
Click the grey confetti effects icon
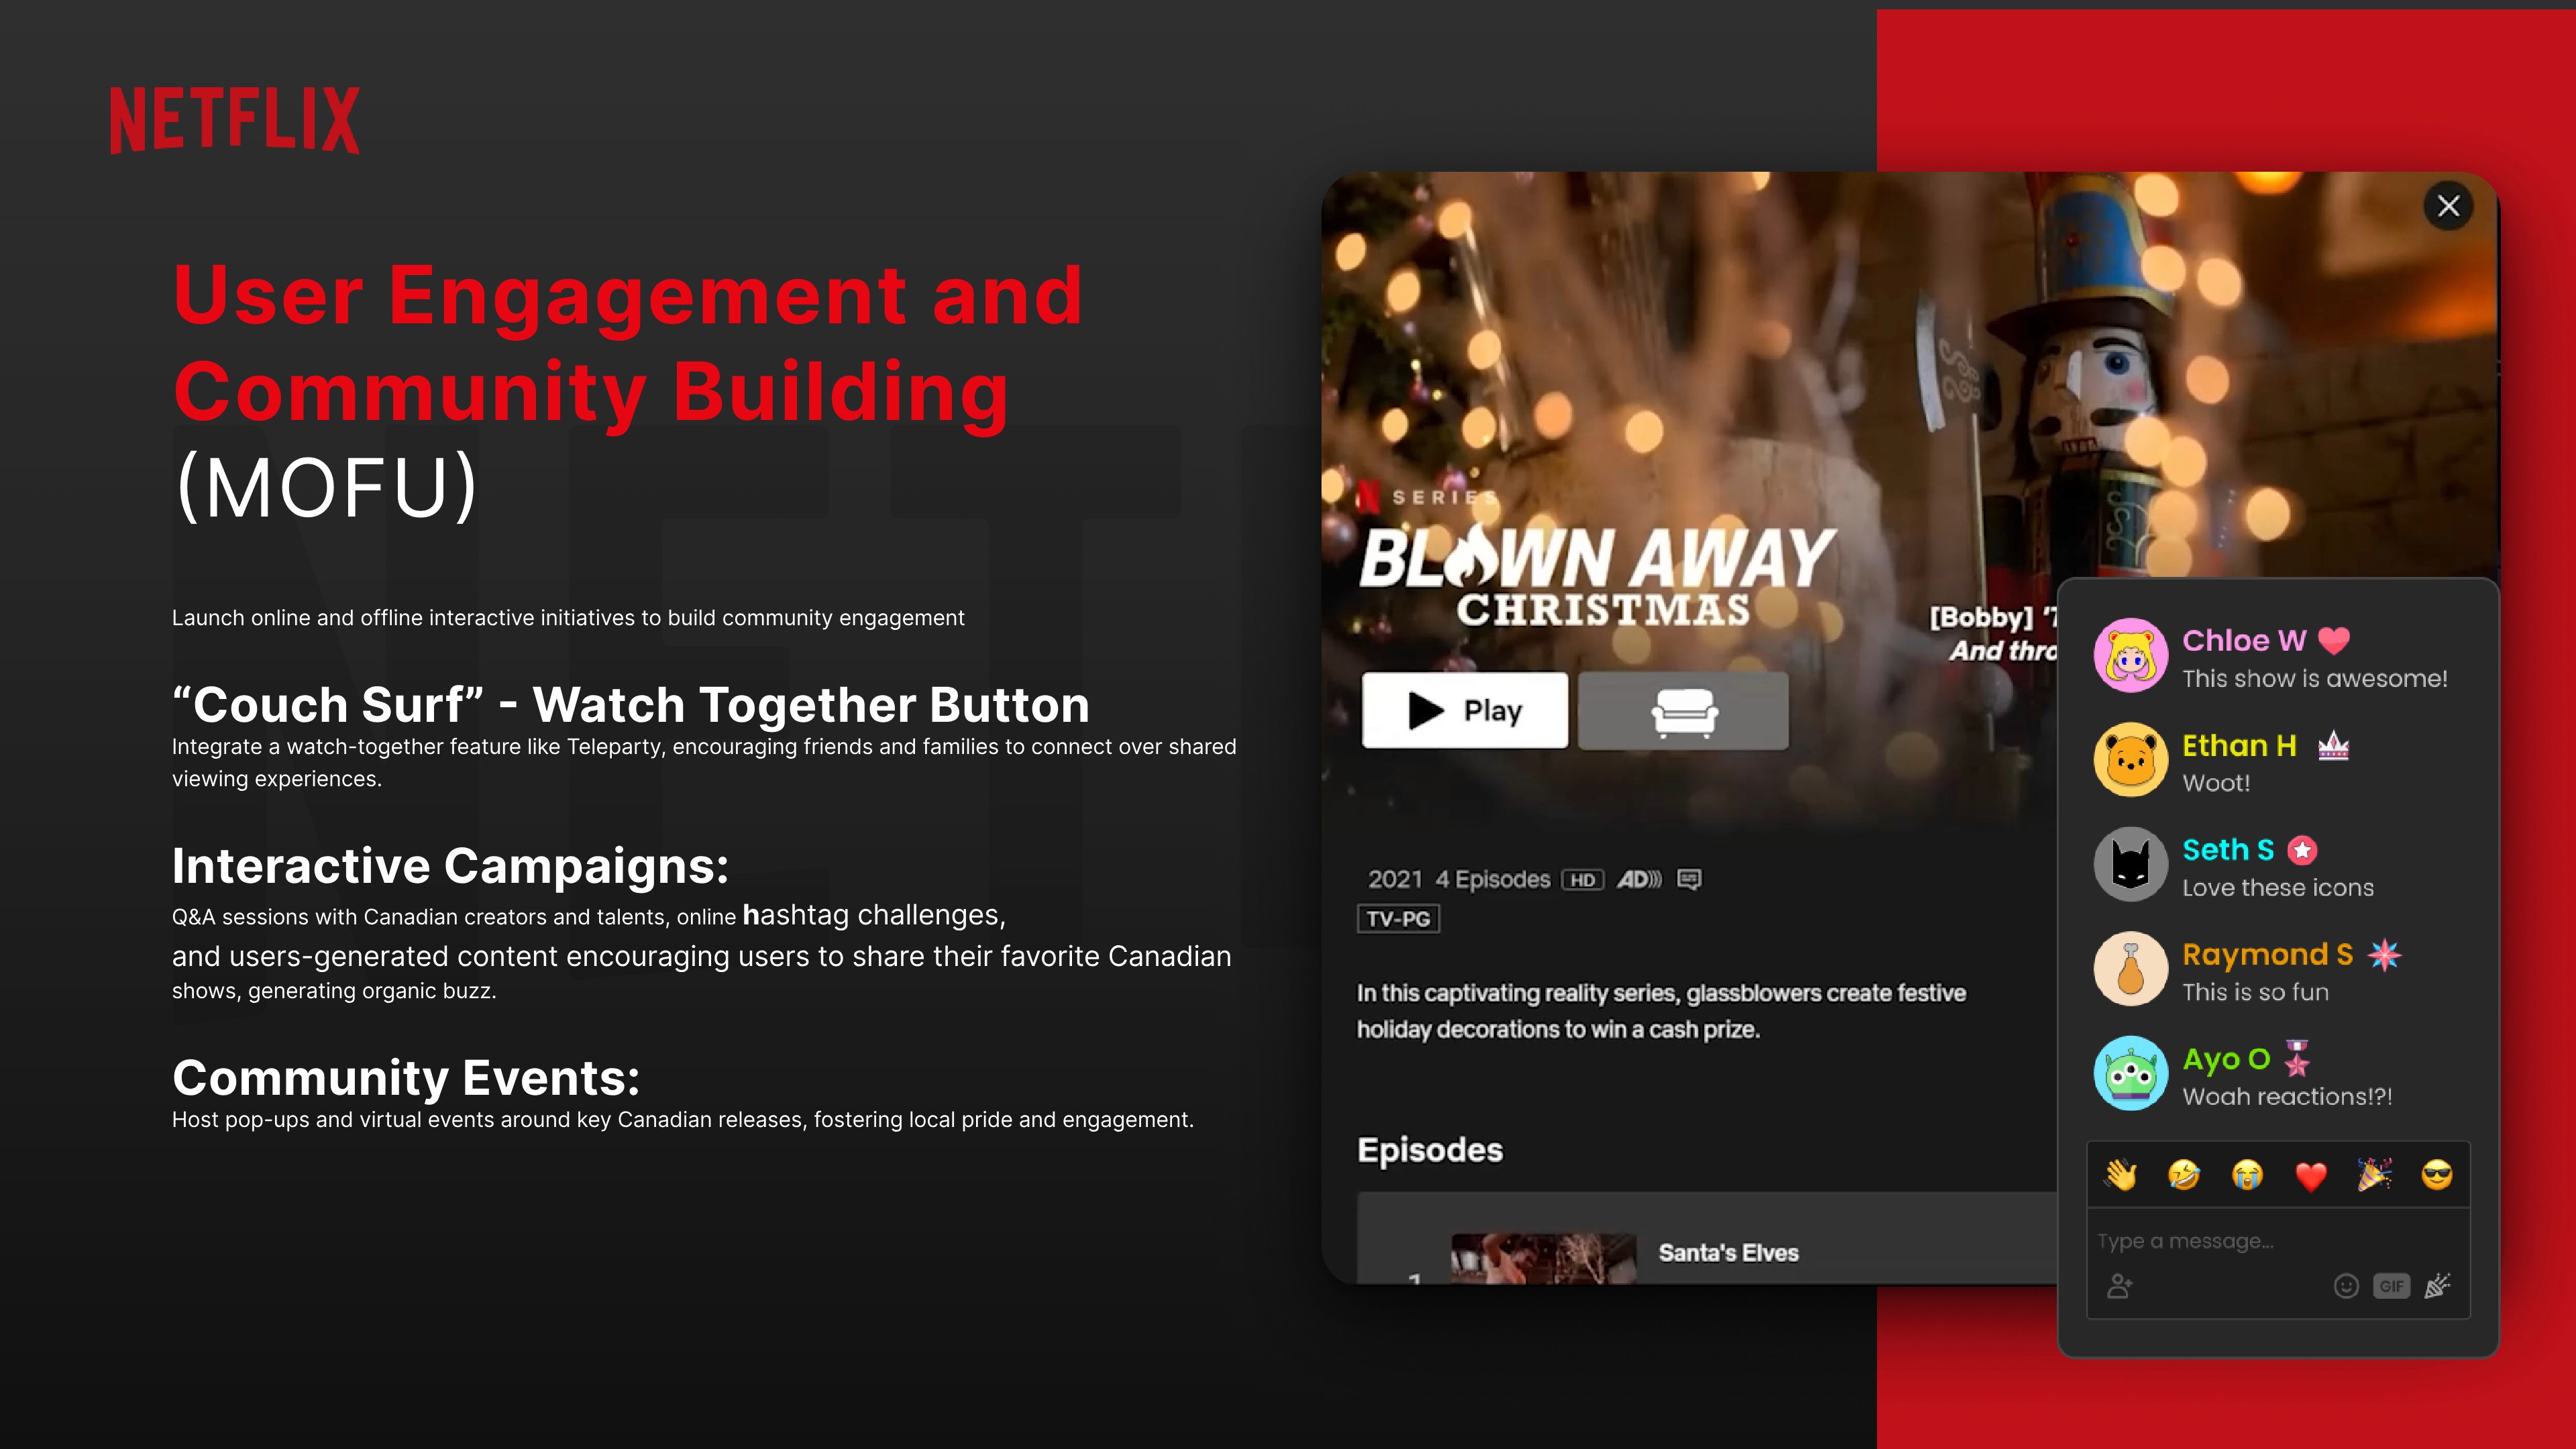pyautogui.click(x=2437, y=1286)
